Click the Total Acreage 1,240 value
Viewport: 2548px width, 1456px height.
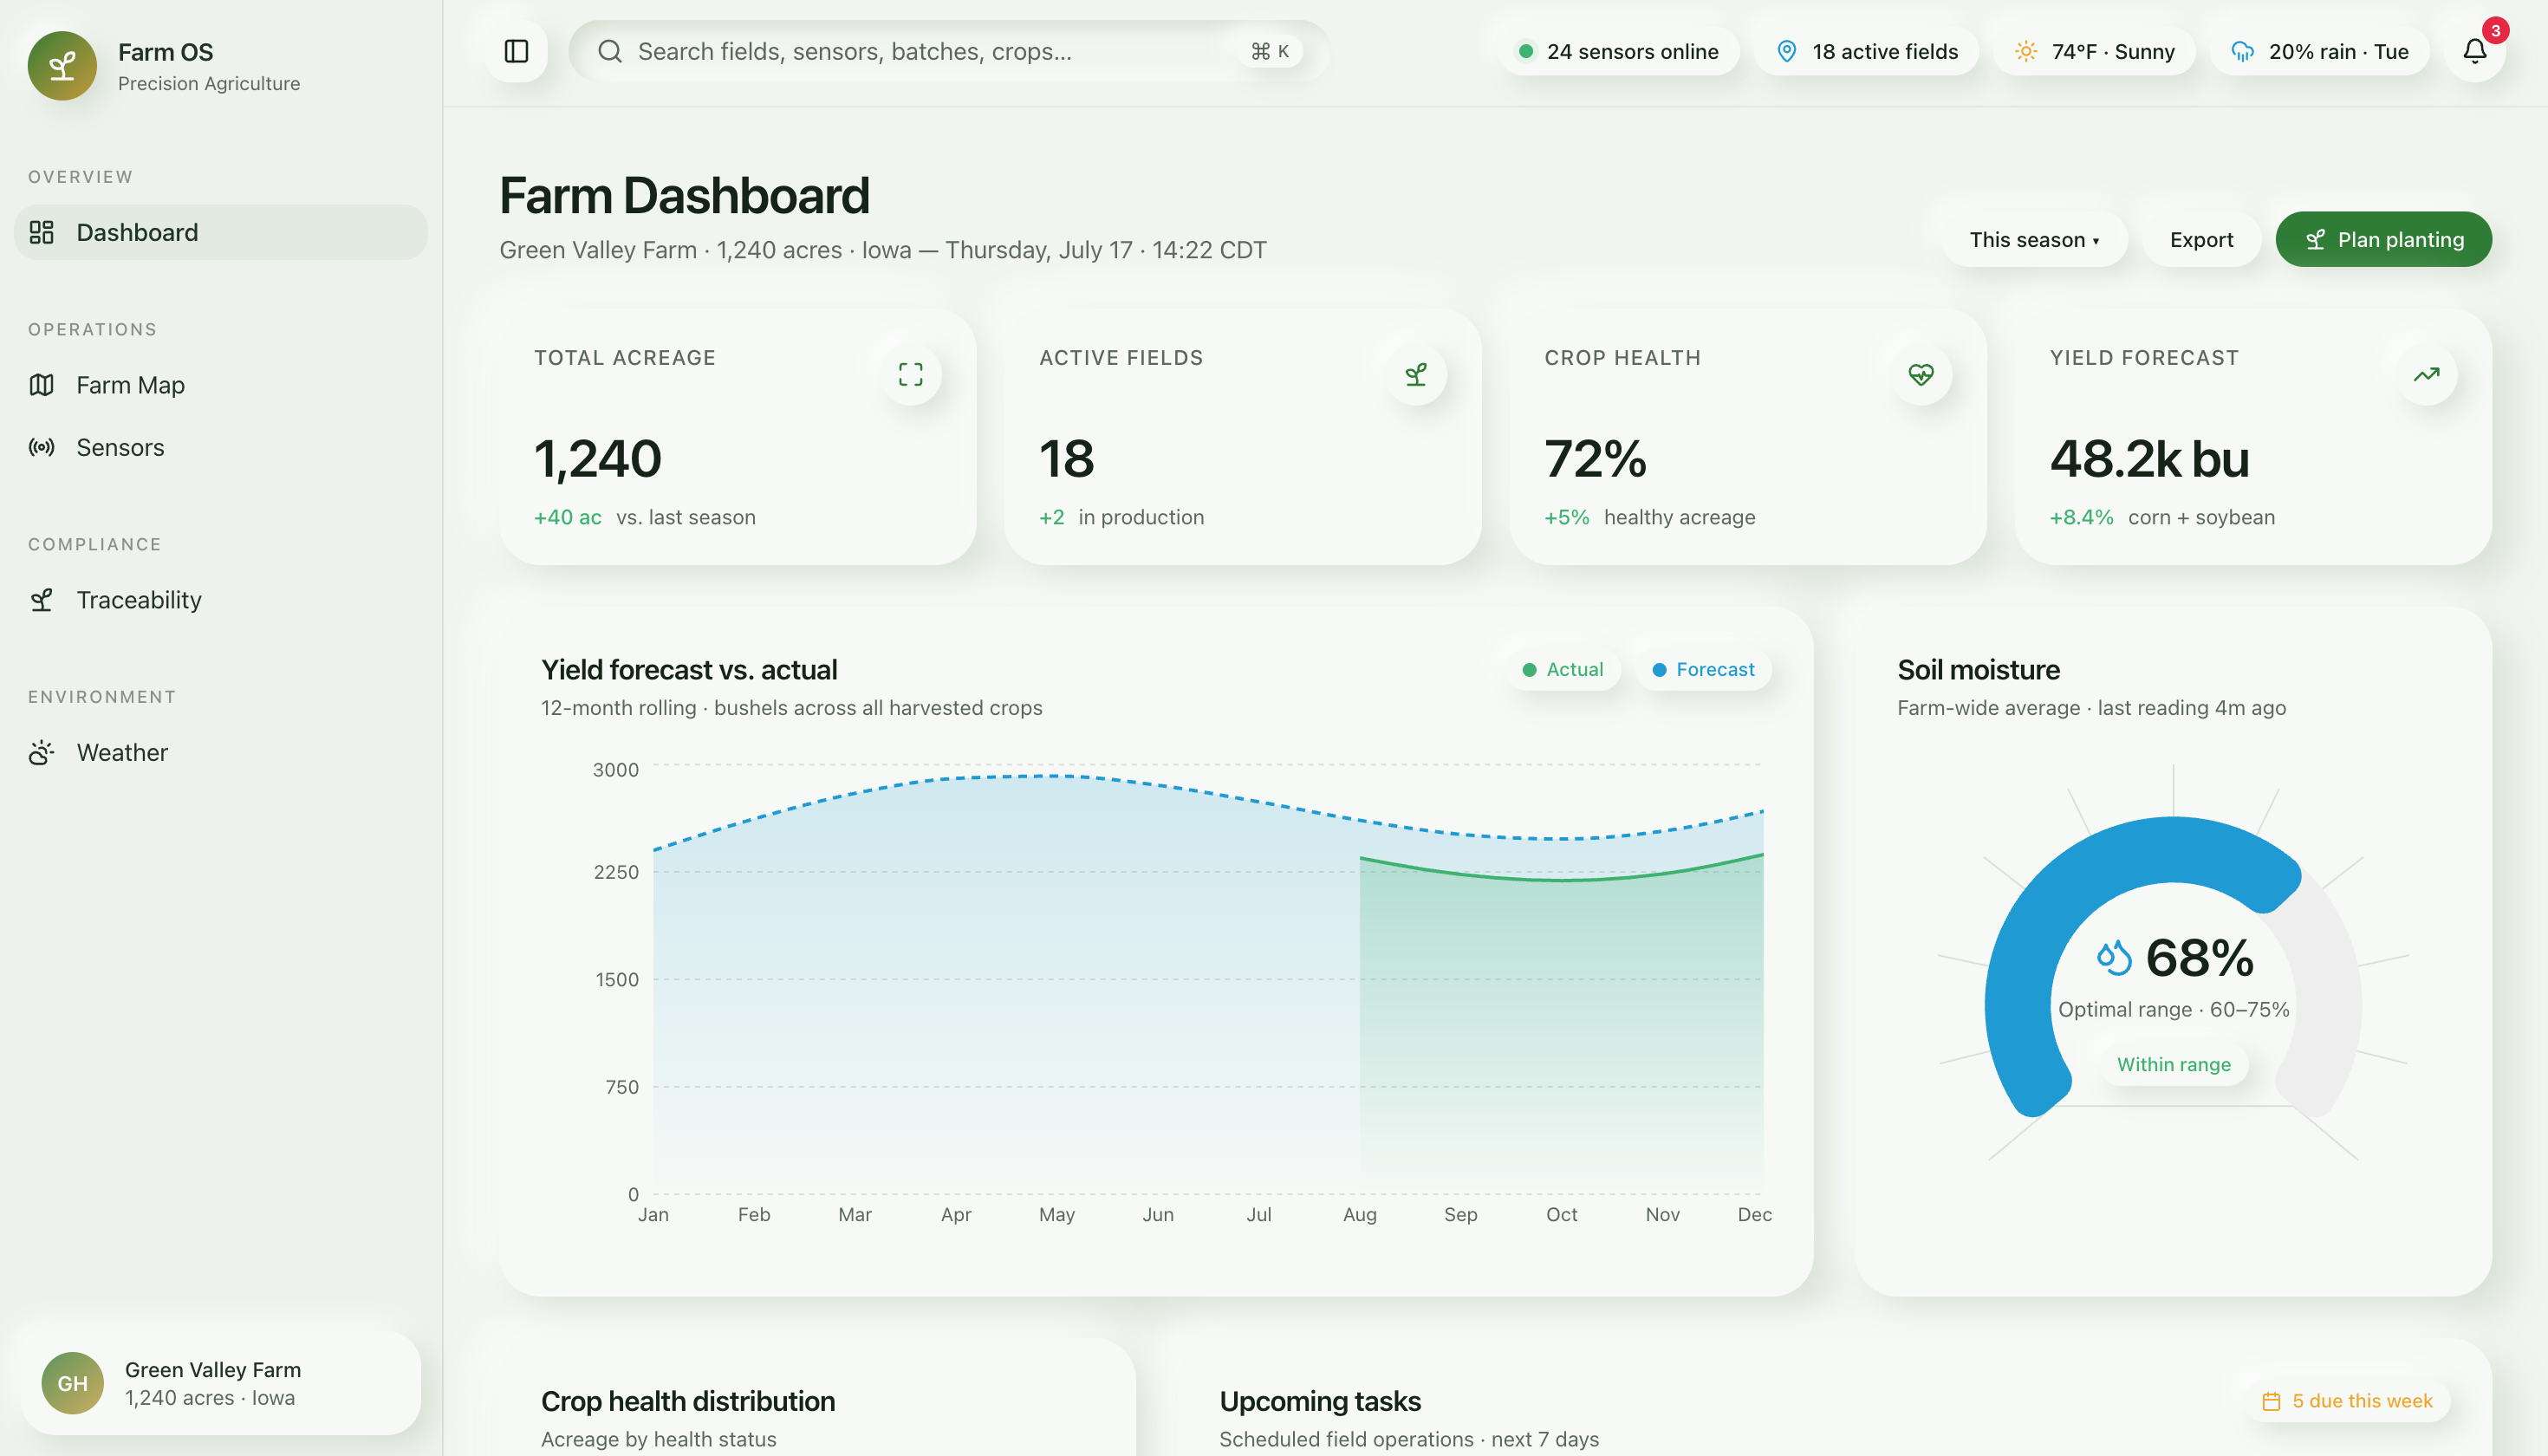click(x=597, y=459)
